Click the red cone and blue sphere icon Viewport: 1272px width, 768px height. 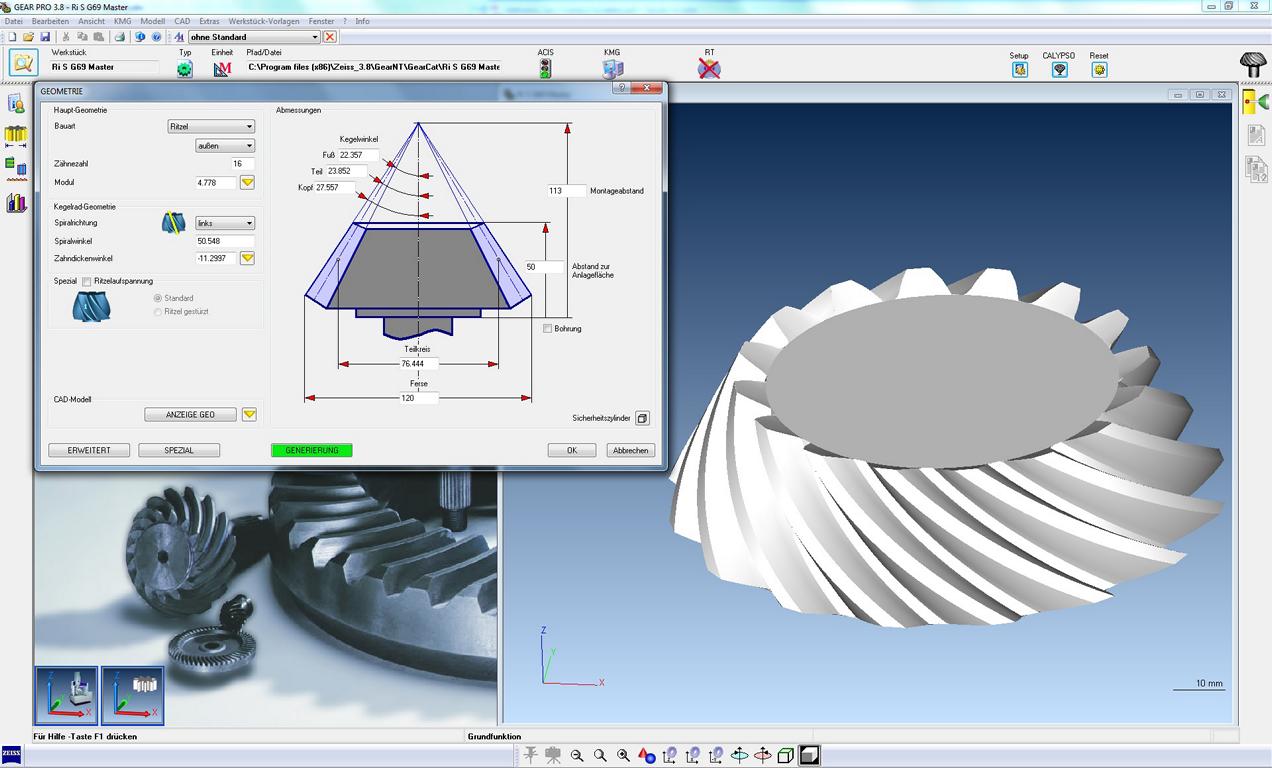(x=647, y=756)
